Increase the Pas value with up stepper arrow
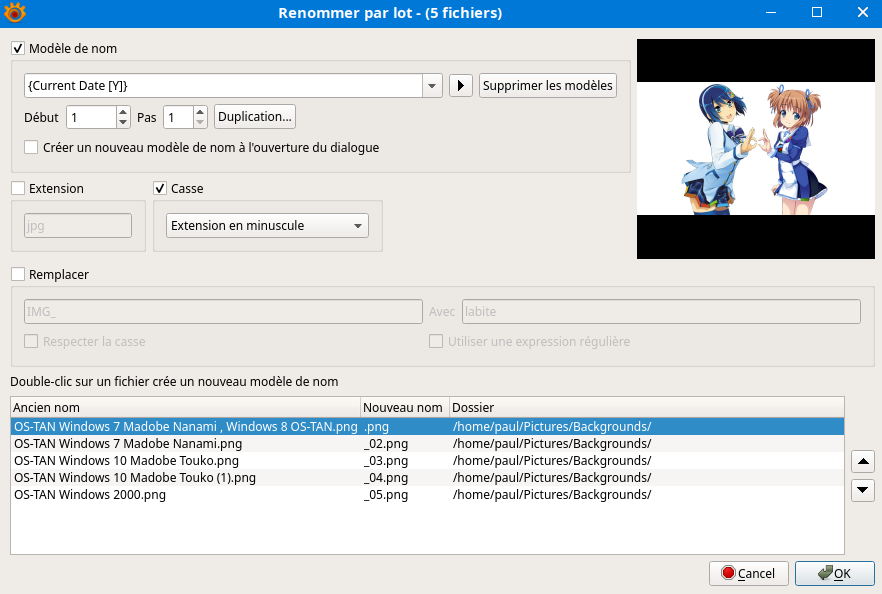882x594 pixels. (x=200, y=111)
